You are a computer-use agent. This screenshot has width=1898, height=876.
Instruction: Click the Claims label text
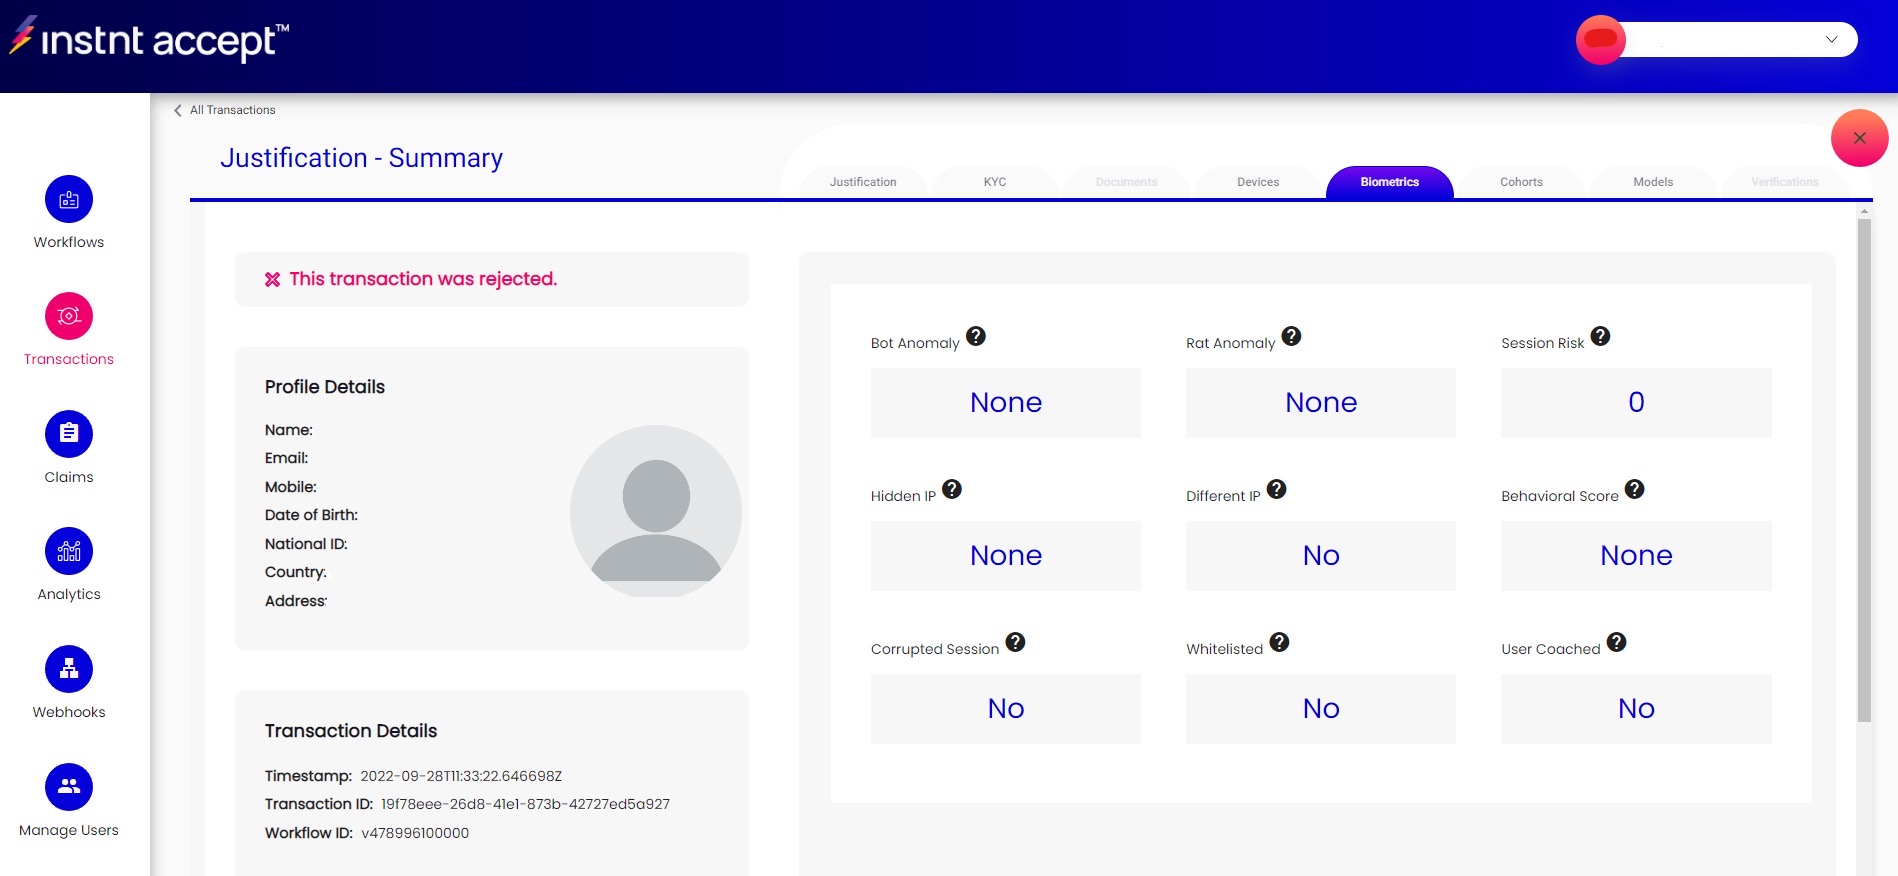point(69,477)
